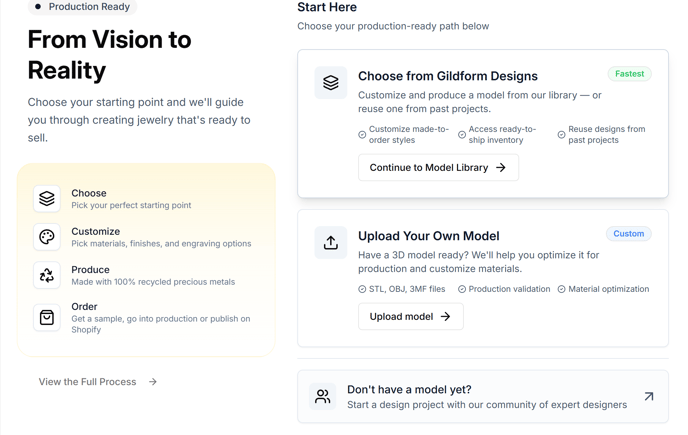The width and height of the screenshot is (688, 435).
Task: Click the recycle icon beside Produce
Action: click(47, 275)
